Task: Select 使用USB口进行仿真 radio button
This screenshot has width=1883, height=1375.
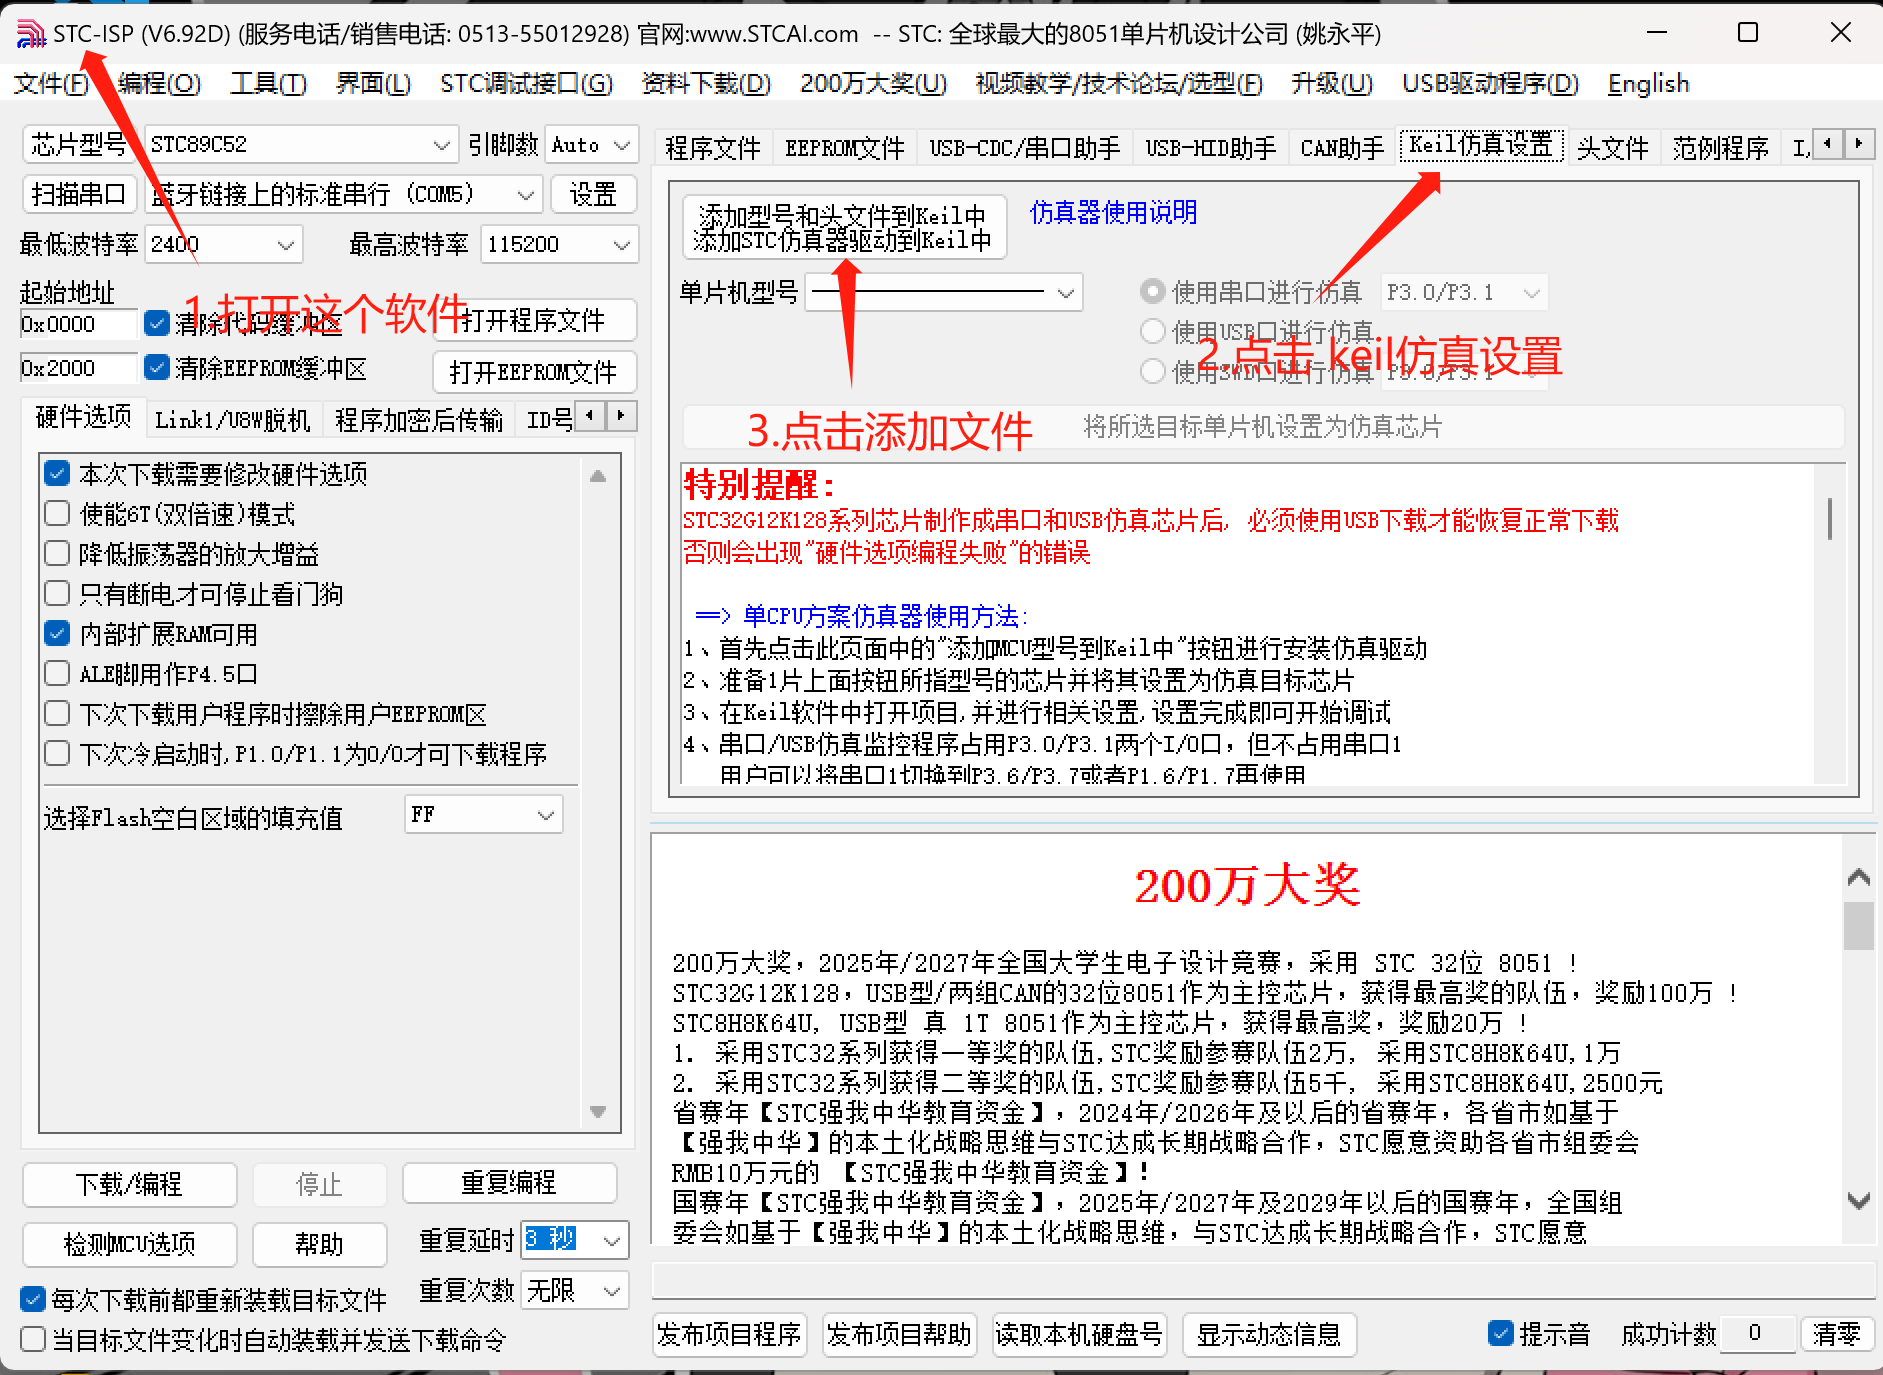Action: coord(1153,331)
